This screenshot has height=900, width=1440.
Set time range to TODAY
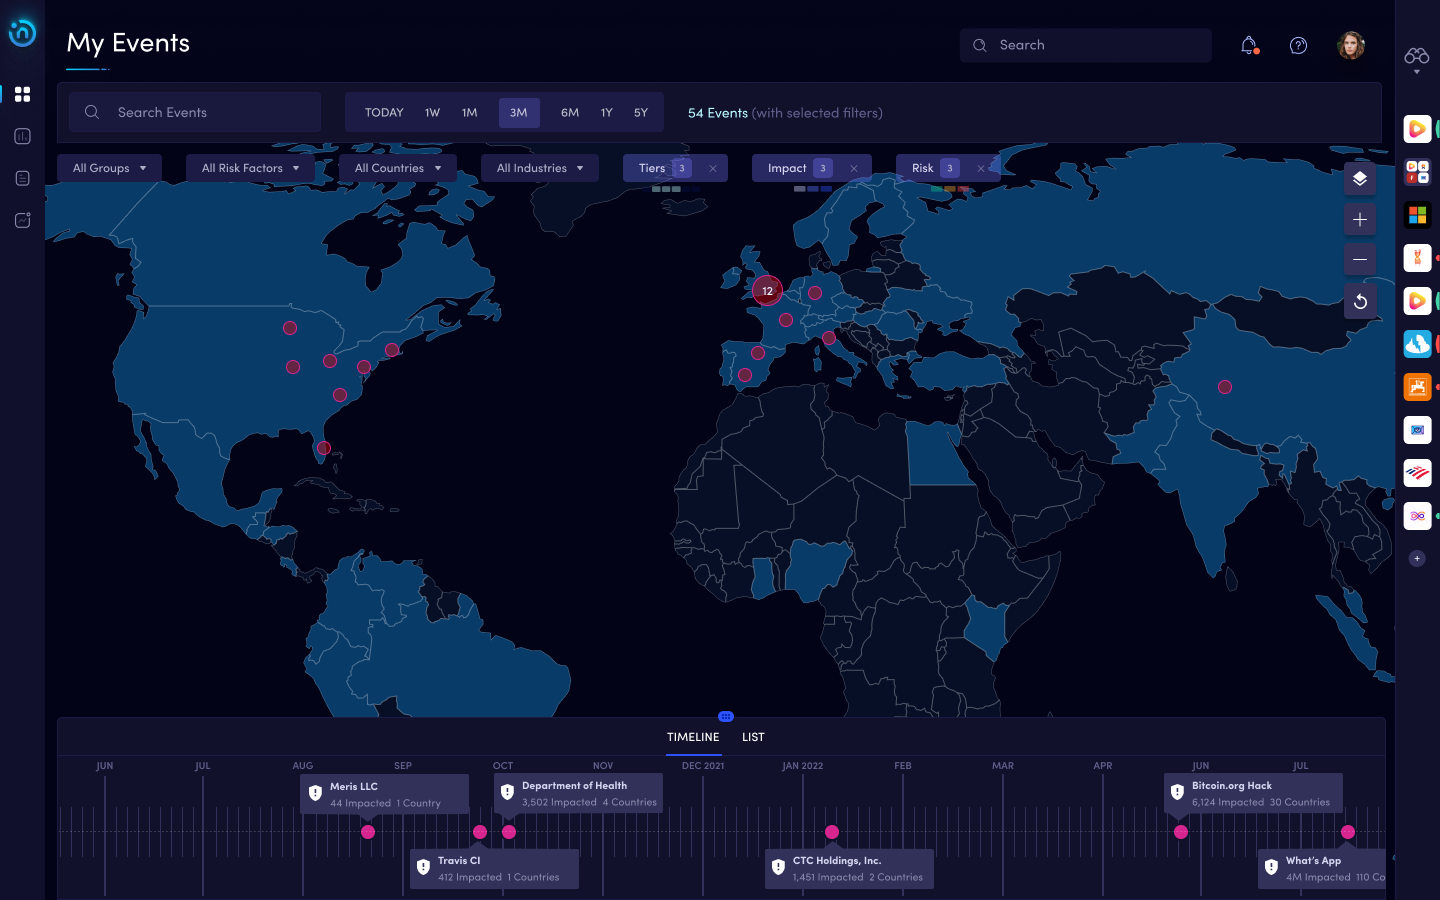[384, 113]
